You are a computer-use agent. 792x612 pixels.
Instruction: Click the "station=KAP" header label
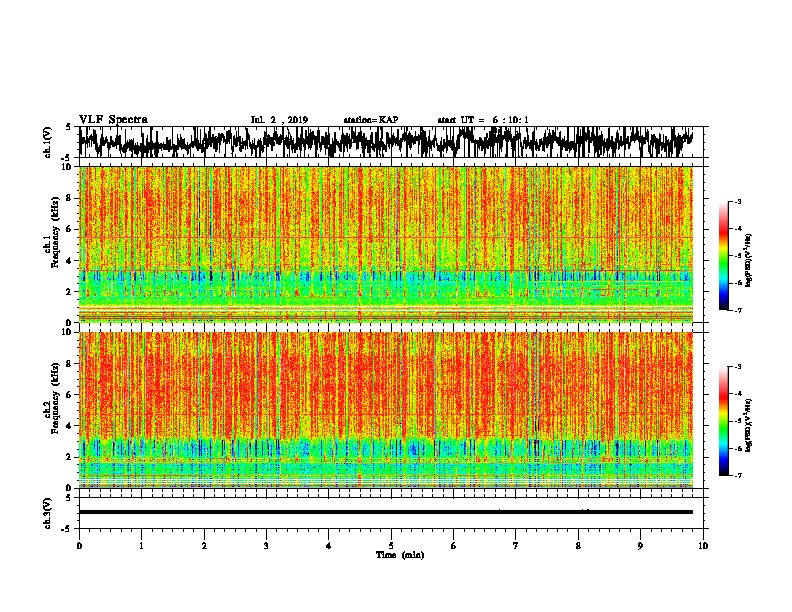371,120
